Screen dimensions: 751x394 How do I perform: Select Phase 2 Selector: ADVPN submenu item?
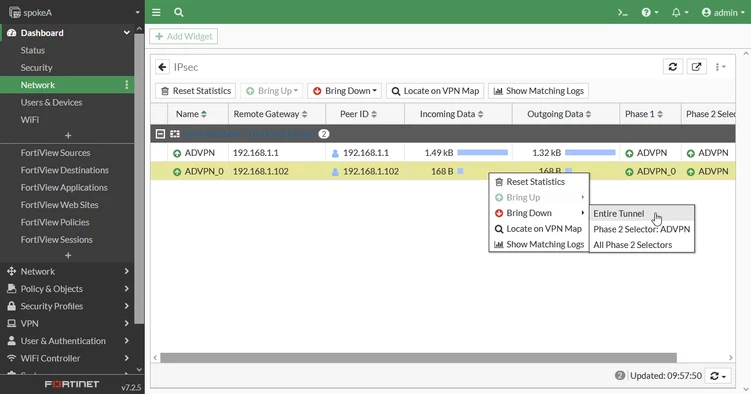point(642,229)
